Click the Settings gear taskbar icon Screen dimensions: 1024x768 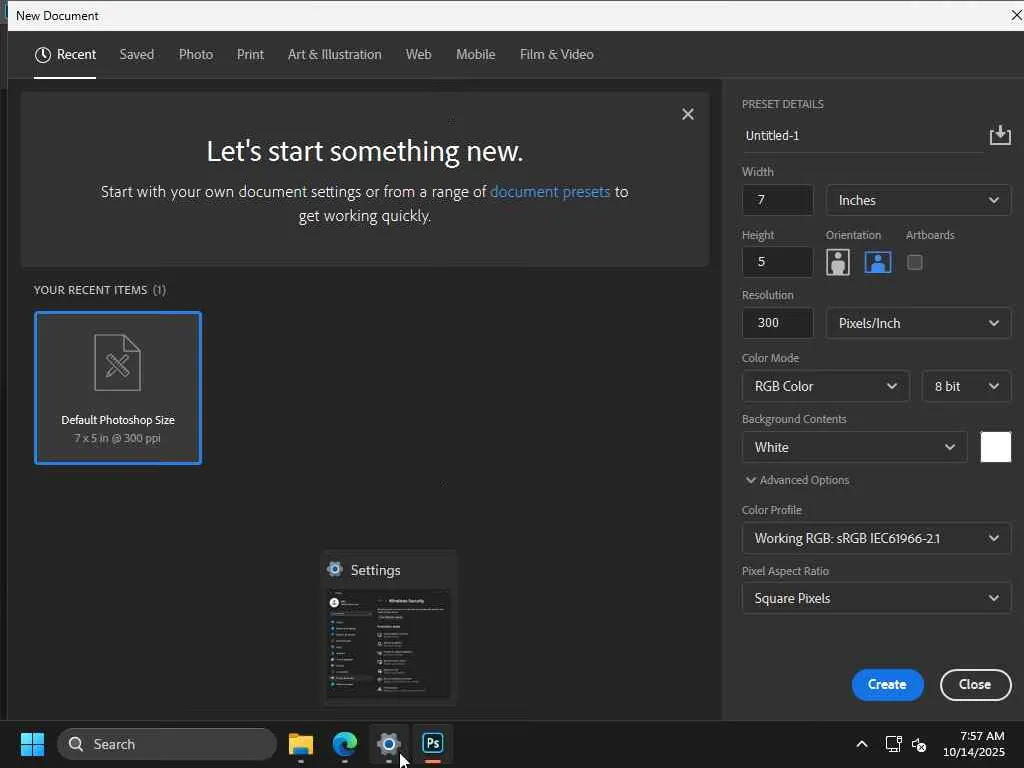click(x=389, y=744)
